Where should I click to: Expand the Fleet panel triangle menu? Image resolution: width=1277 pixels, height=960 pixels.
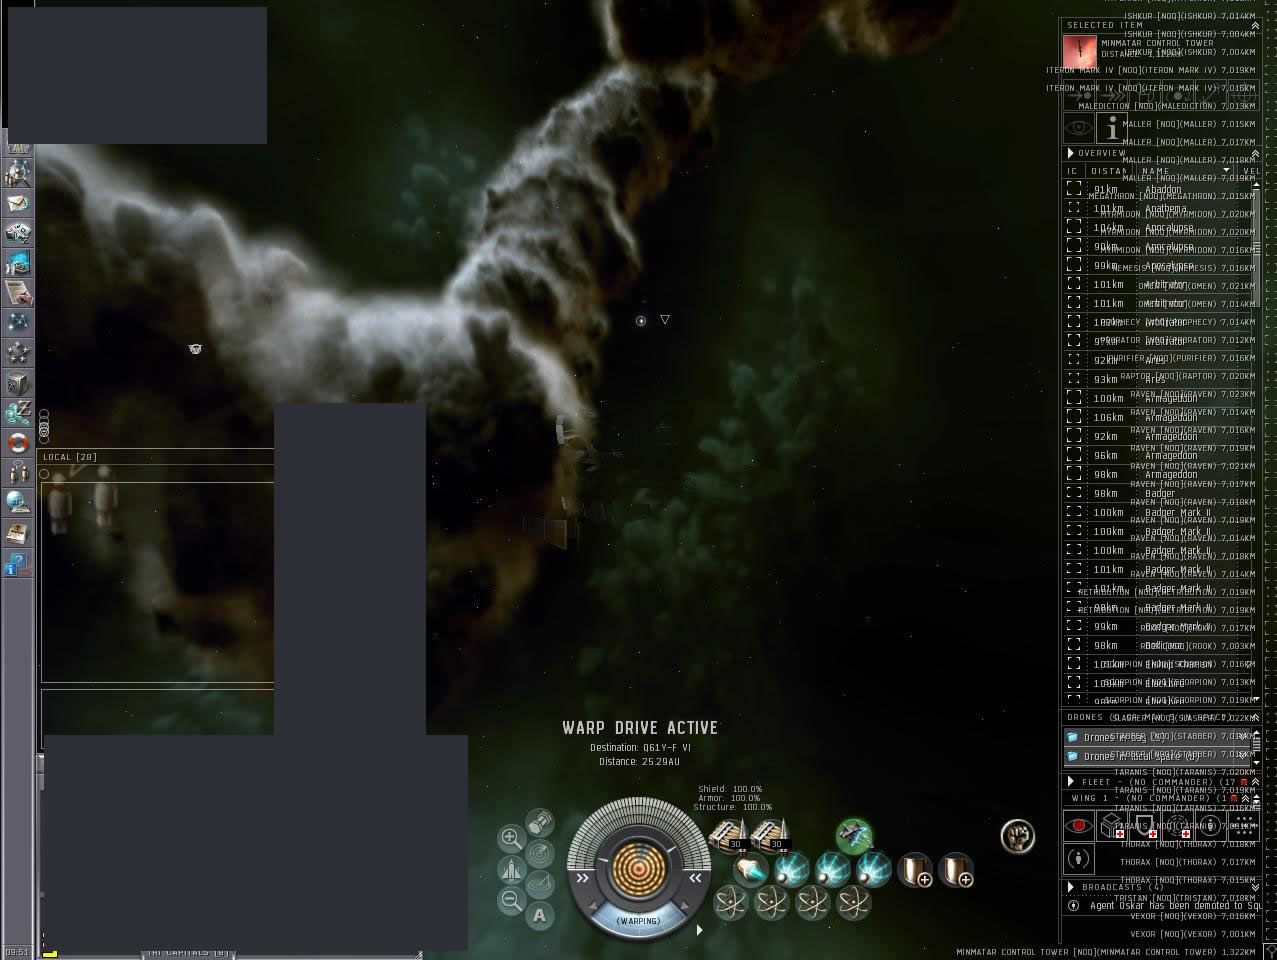pyautogui.click(x=1071, y=781)
